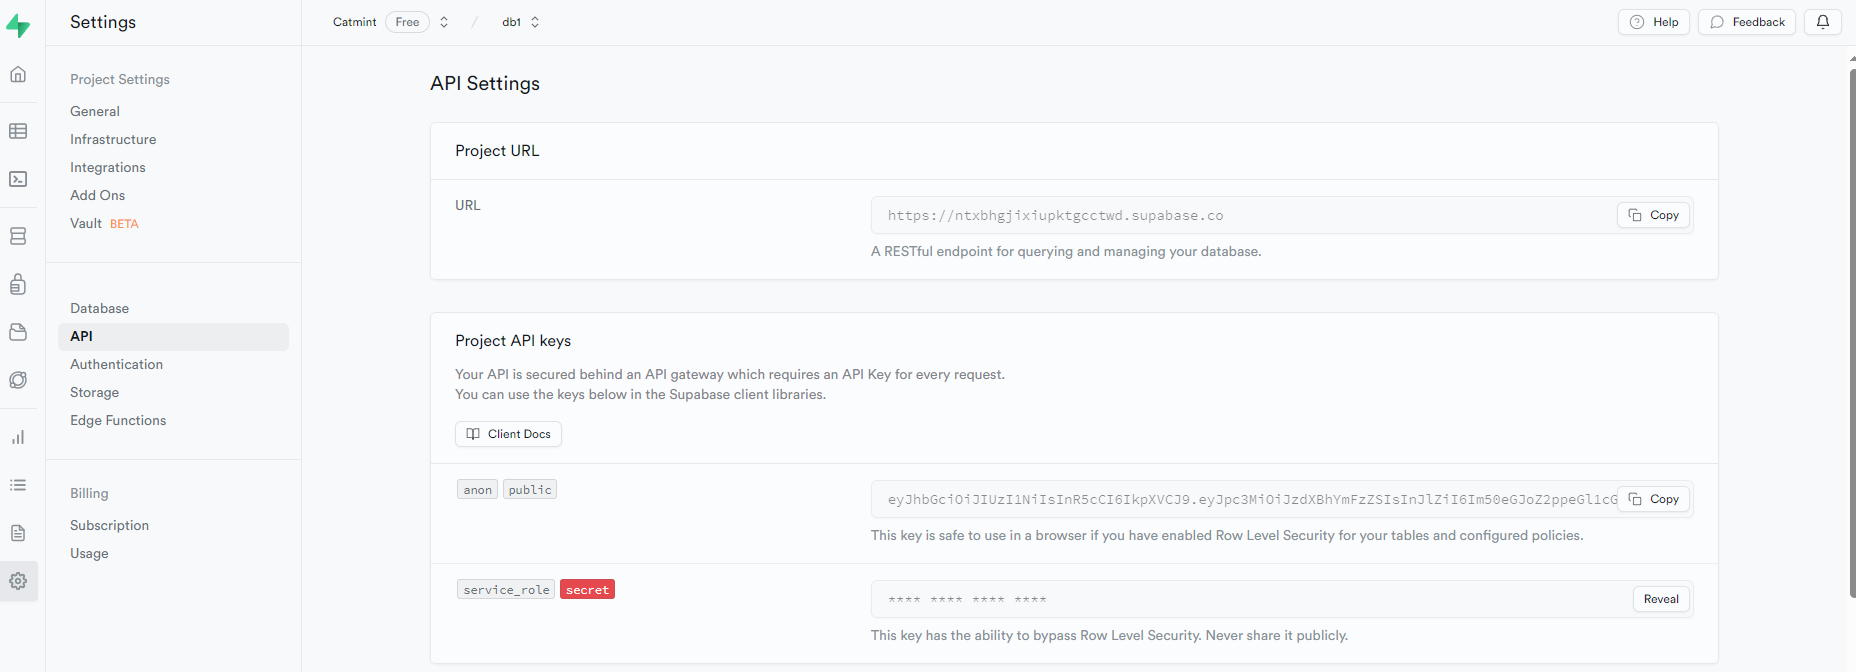Expand the Catmint organization switcher
This screenshot has height=672, width=1856.
pyautogui.click(x=444, y=22)
